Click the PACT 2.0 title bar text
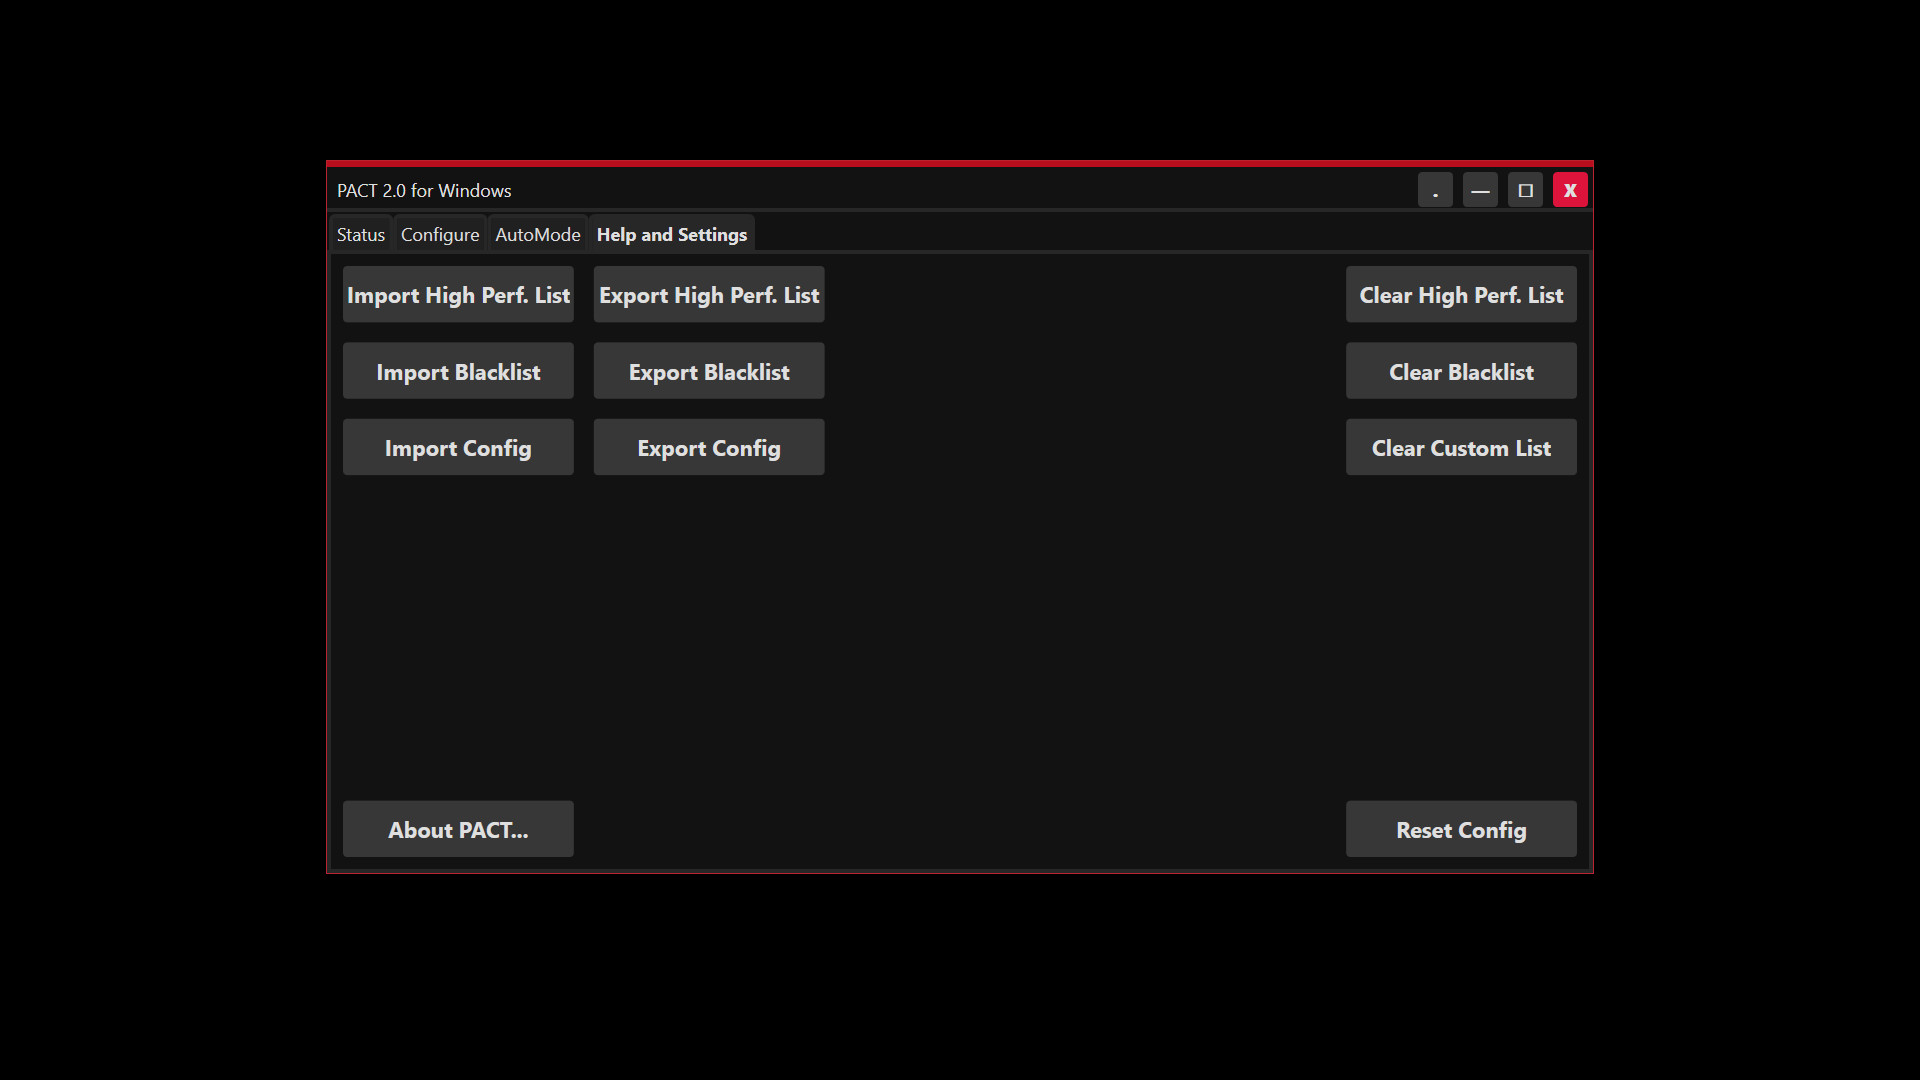This screenshot has height=1080, width=1920. pyautogui.click(x=424, y=190)
